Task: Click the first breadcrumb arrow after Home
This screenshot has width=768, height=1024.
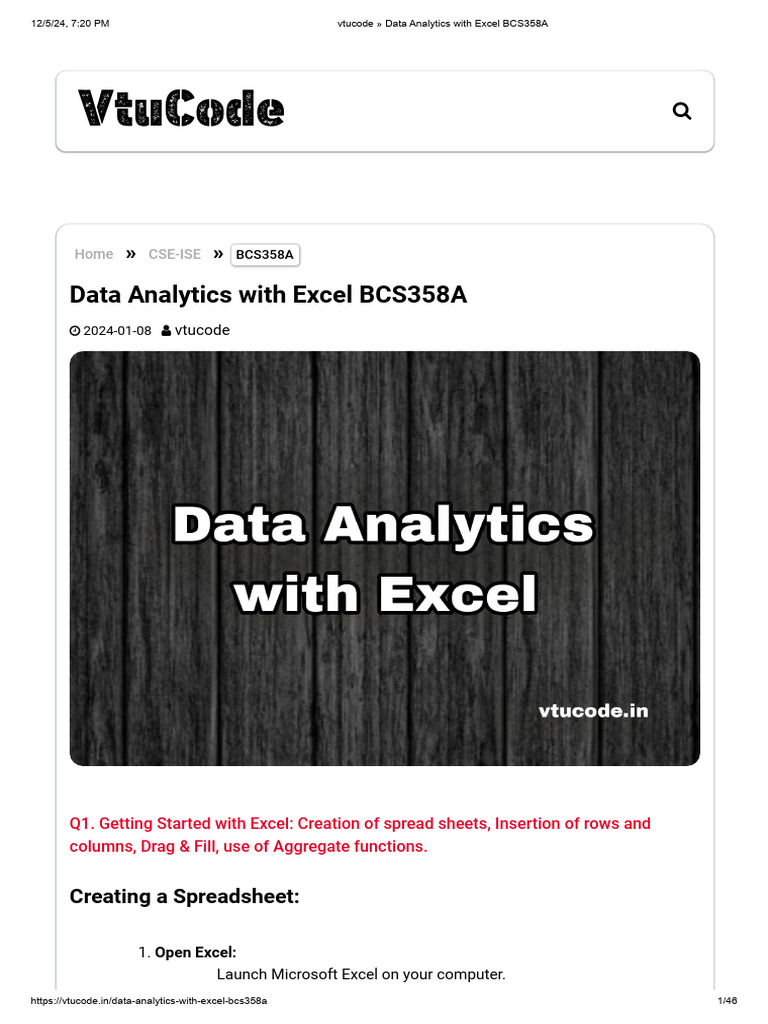Action: pos(131,254)
